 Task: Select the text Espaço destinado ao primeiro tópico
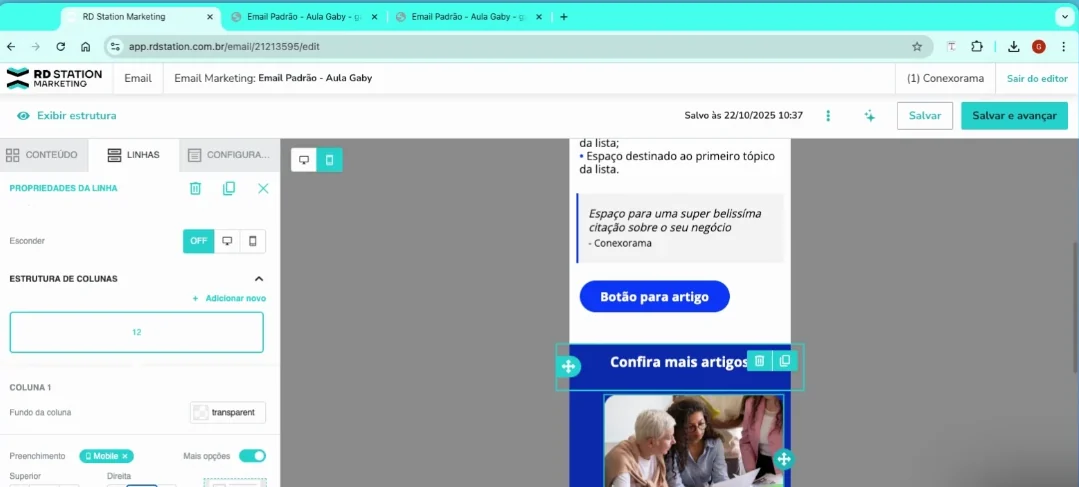(x=677, y=162)
